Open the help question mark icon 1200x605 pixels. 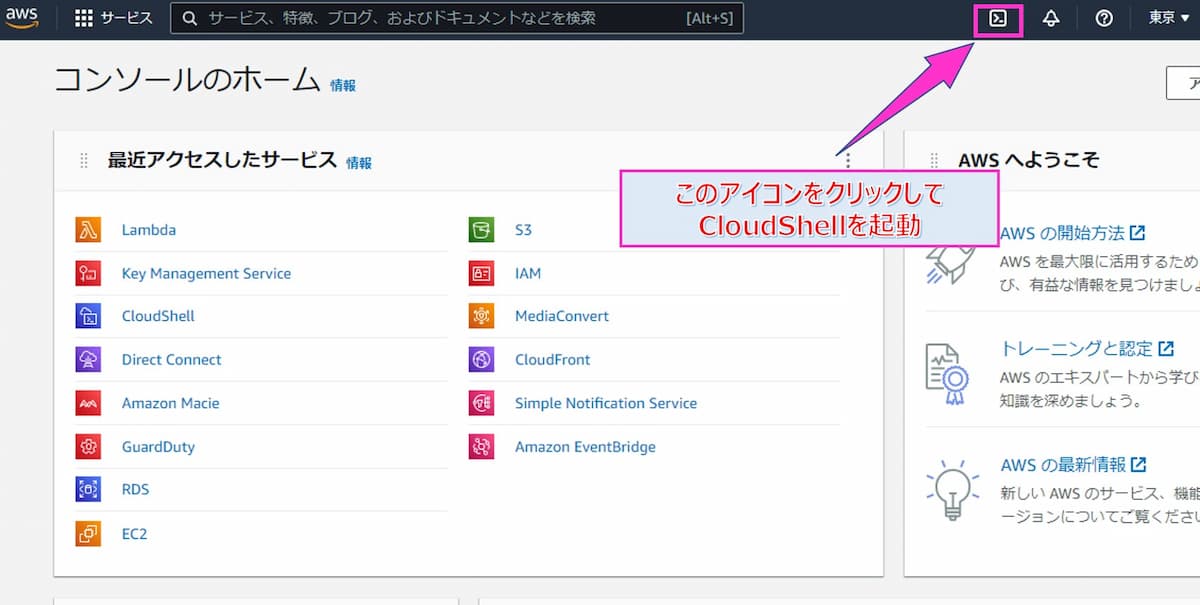click(x=1104, y=18)
